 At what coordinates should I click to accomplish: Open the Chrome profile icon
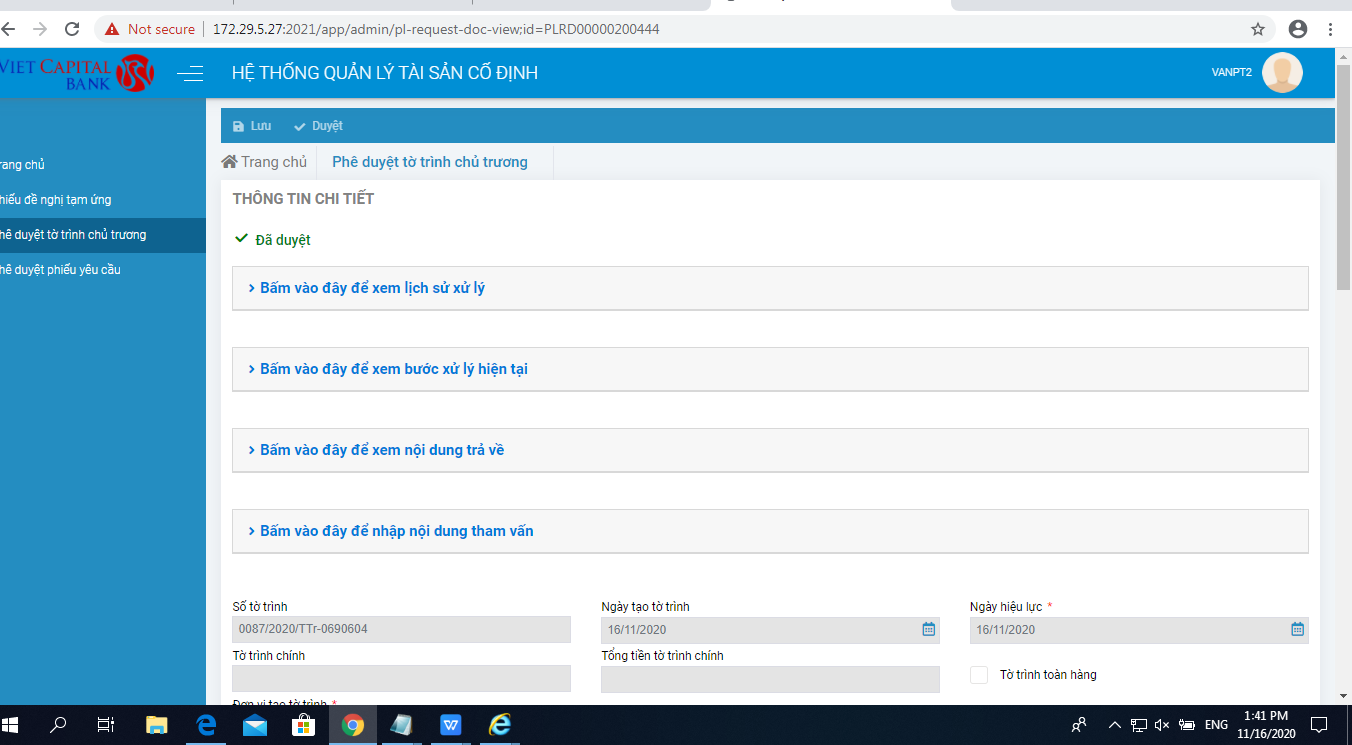[1298, 29]
